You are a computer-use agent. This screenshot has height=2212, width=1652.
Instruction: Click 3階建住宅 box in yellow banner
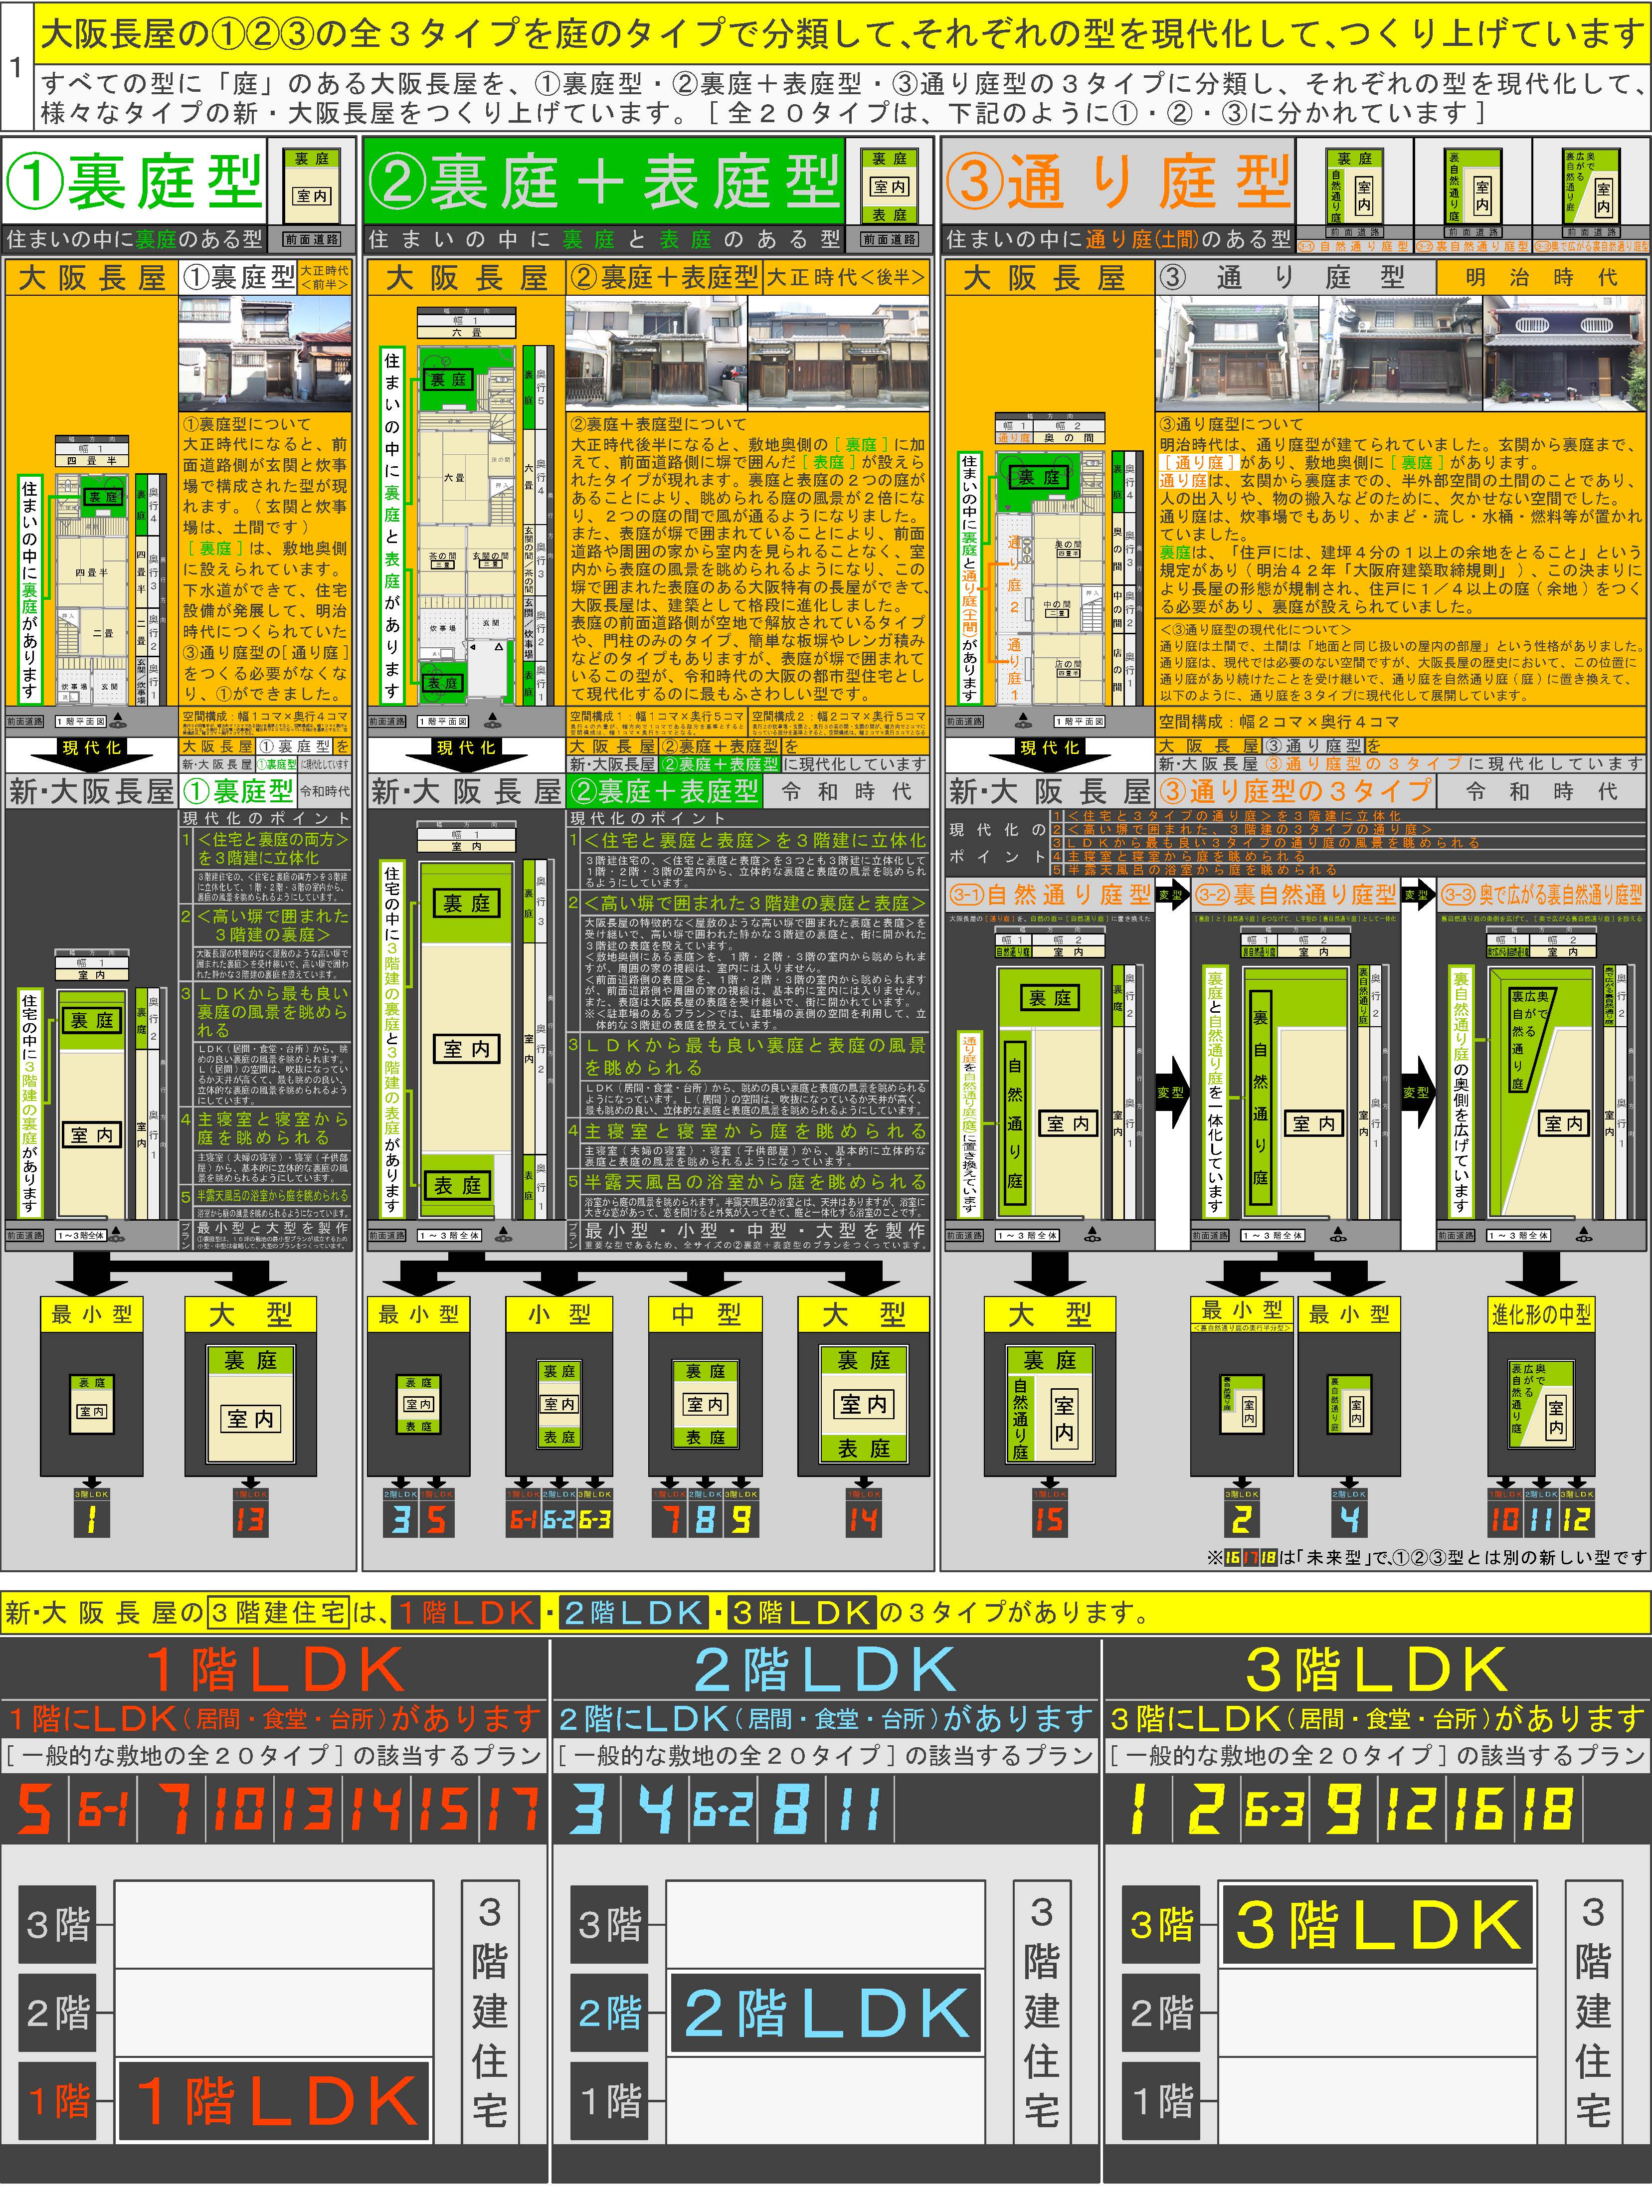pyautogui.click(x=279, y=1613)
